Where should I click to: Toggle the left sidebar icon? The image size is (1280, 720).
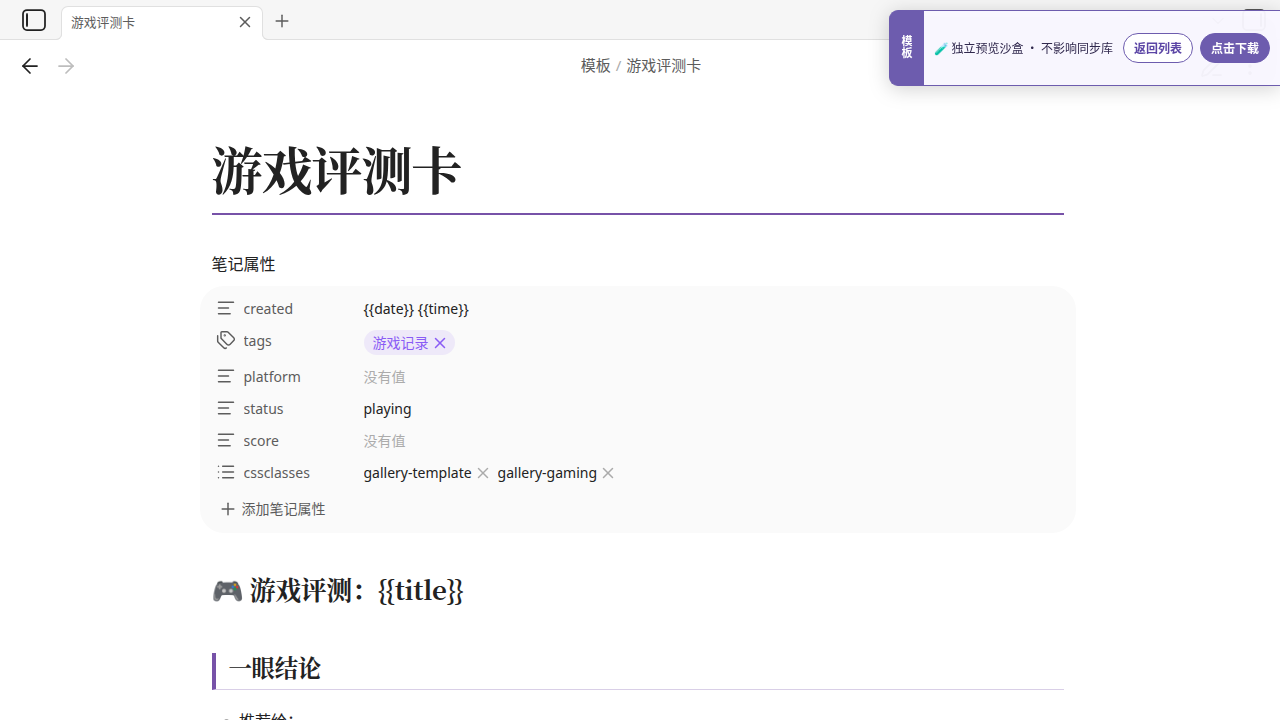[x=34, y=20]
